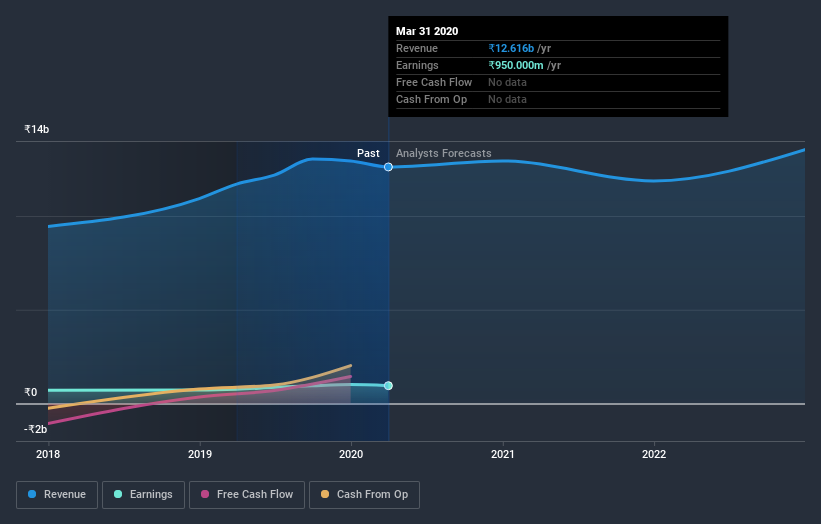Click the ₹0 y-axis label
The width and height of the screenshot is (821, 524).
click(x=31, y=392)
